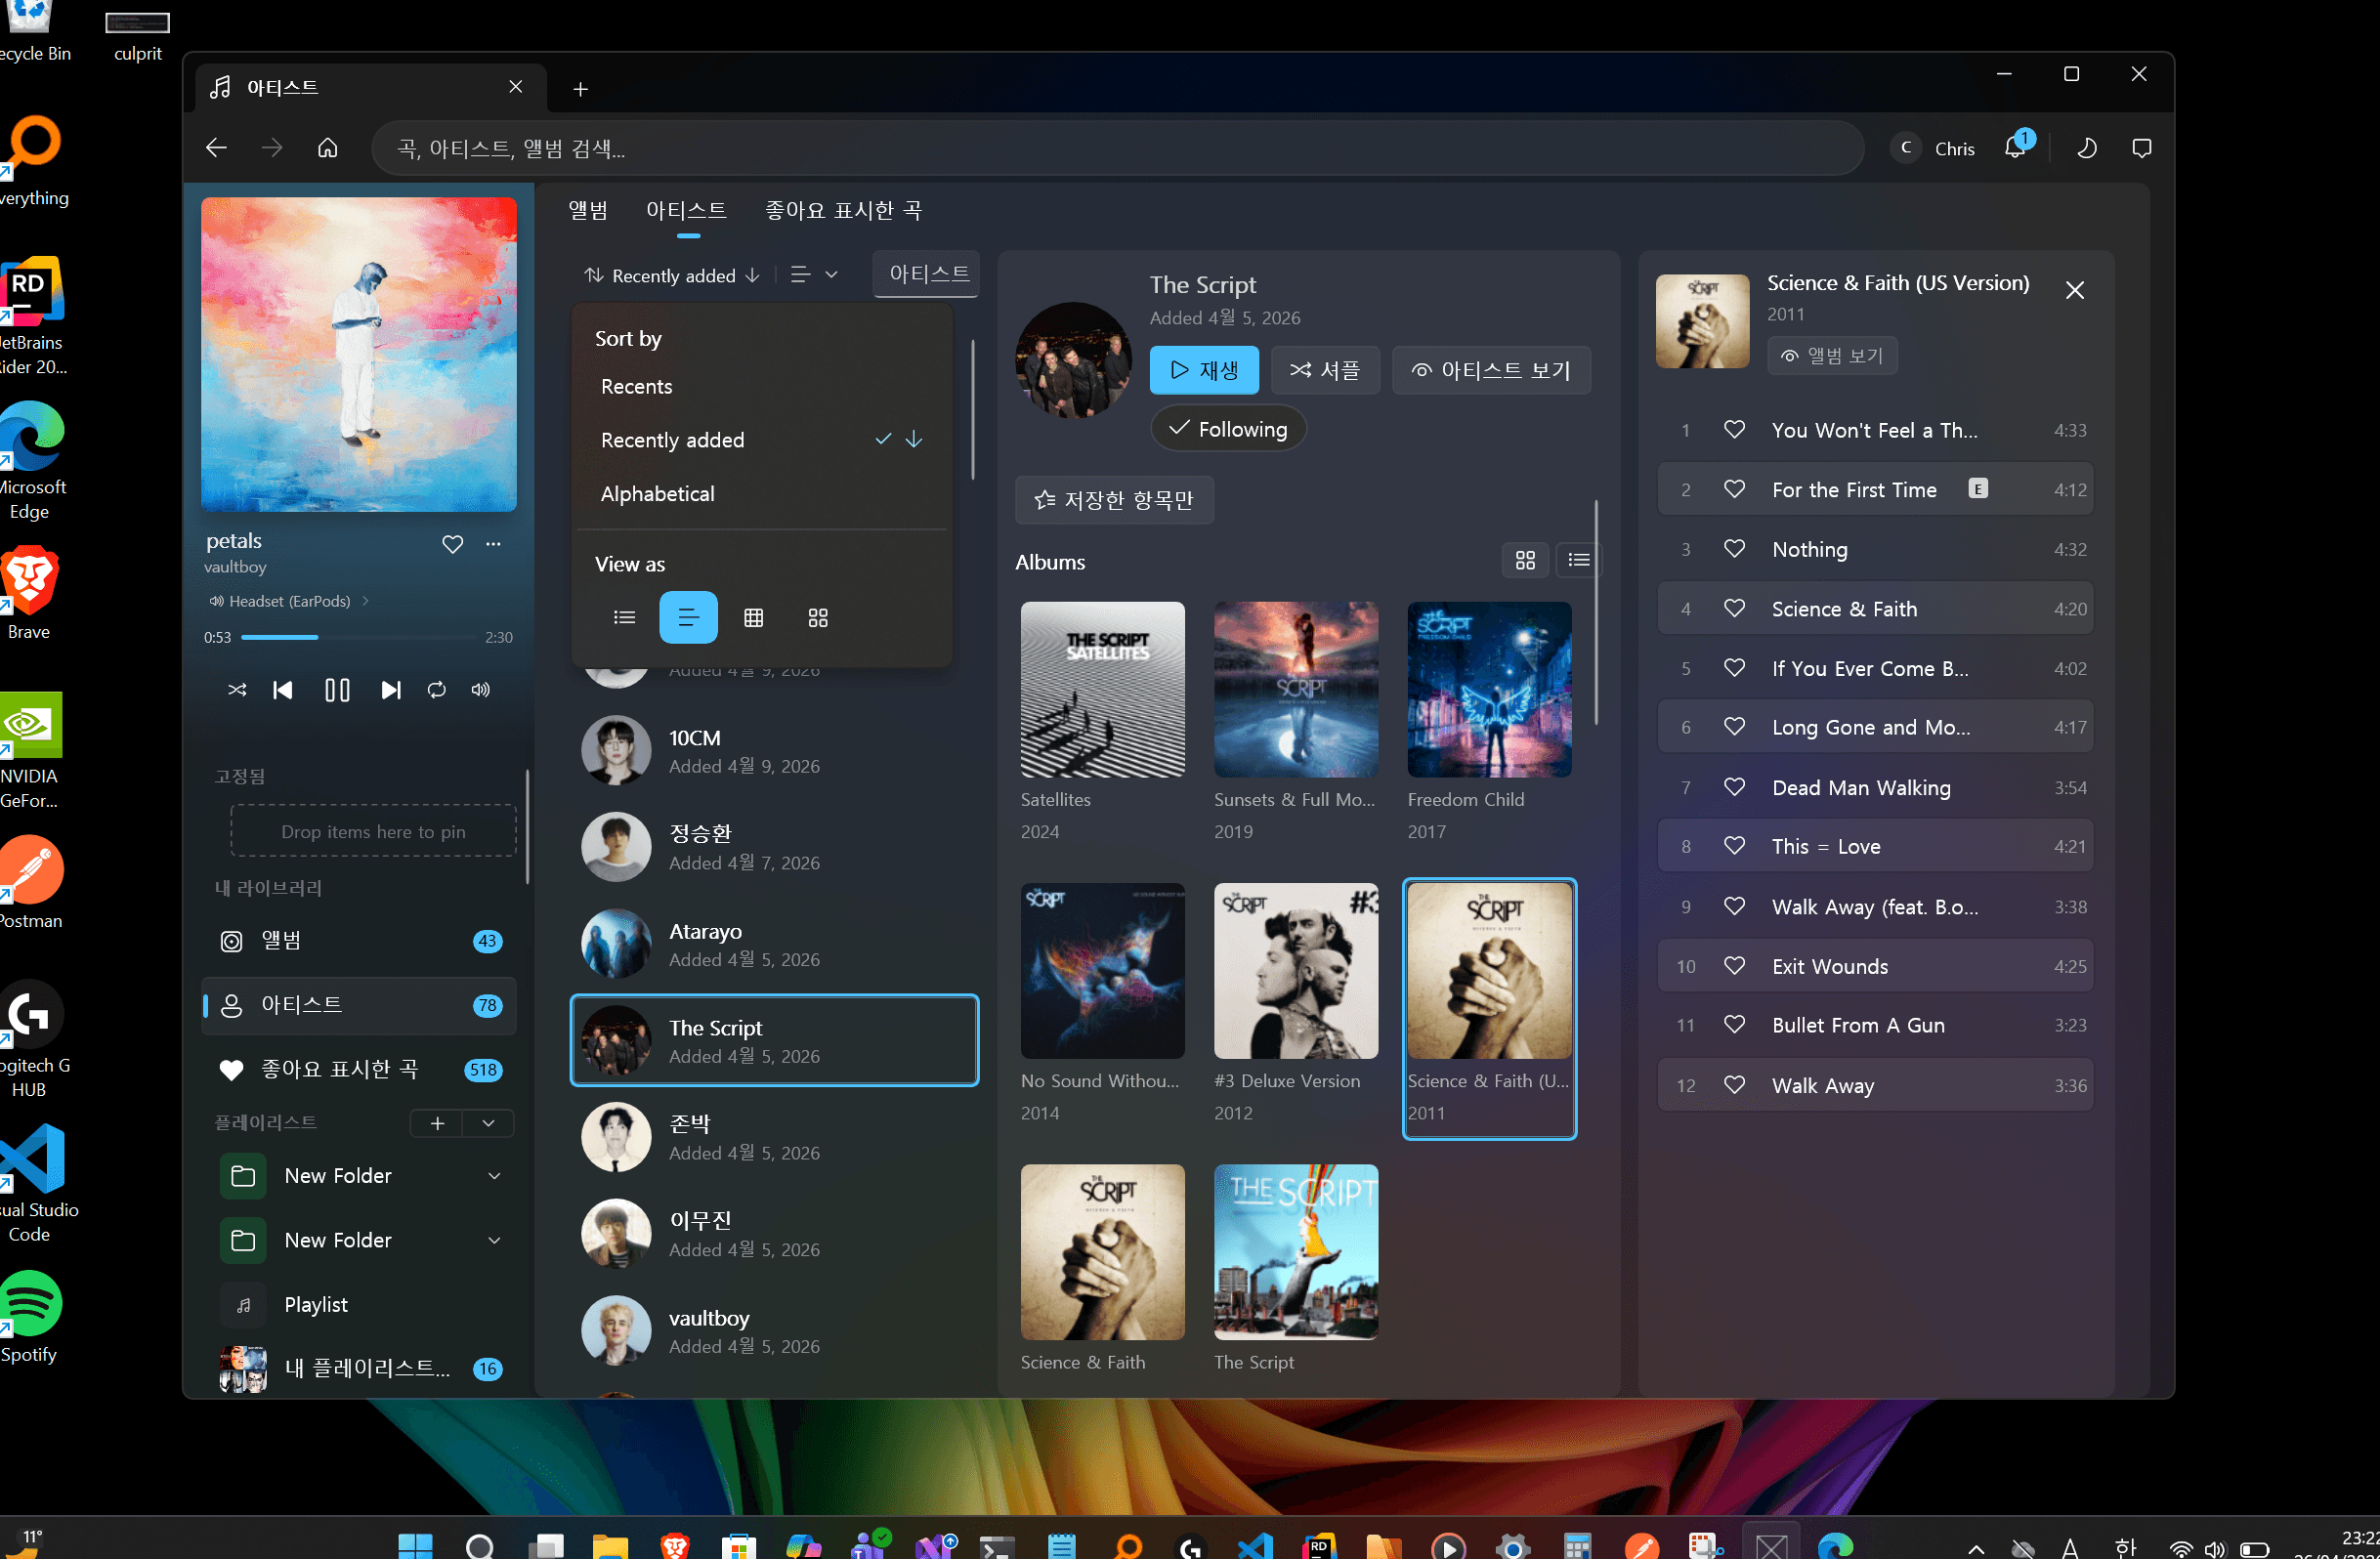
Task: Choose the grid view under View as
Action: pyautogui.click(x=818, y=617)
